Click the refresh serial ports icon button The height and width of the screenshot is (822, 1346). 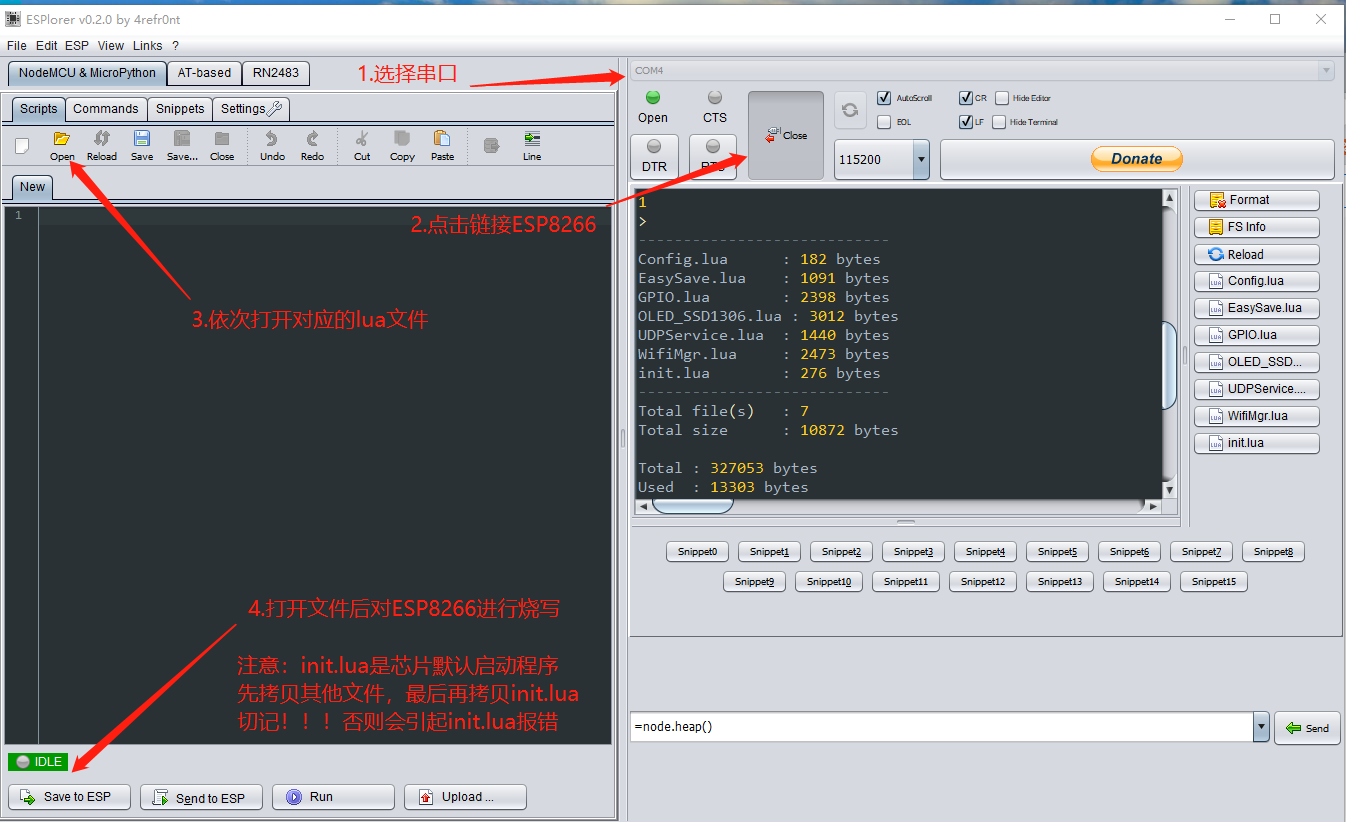coord(850,110)
